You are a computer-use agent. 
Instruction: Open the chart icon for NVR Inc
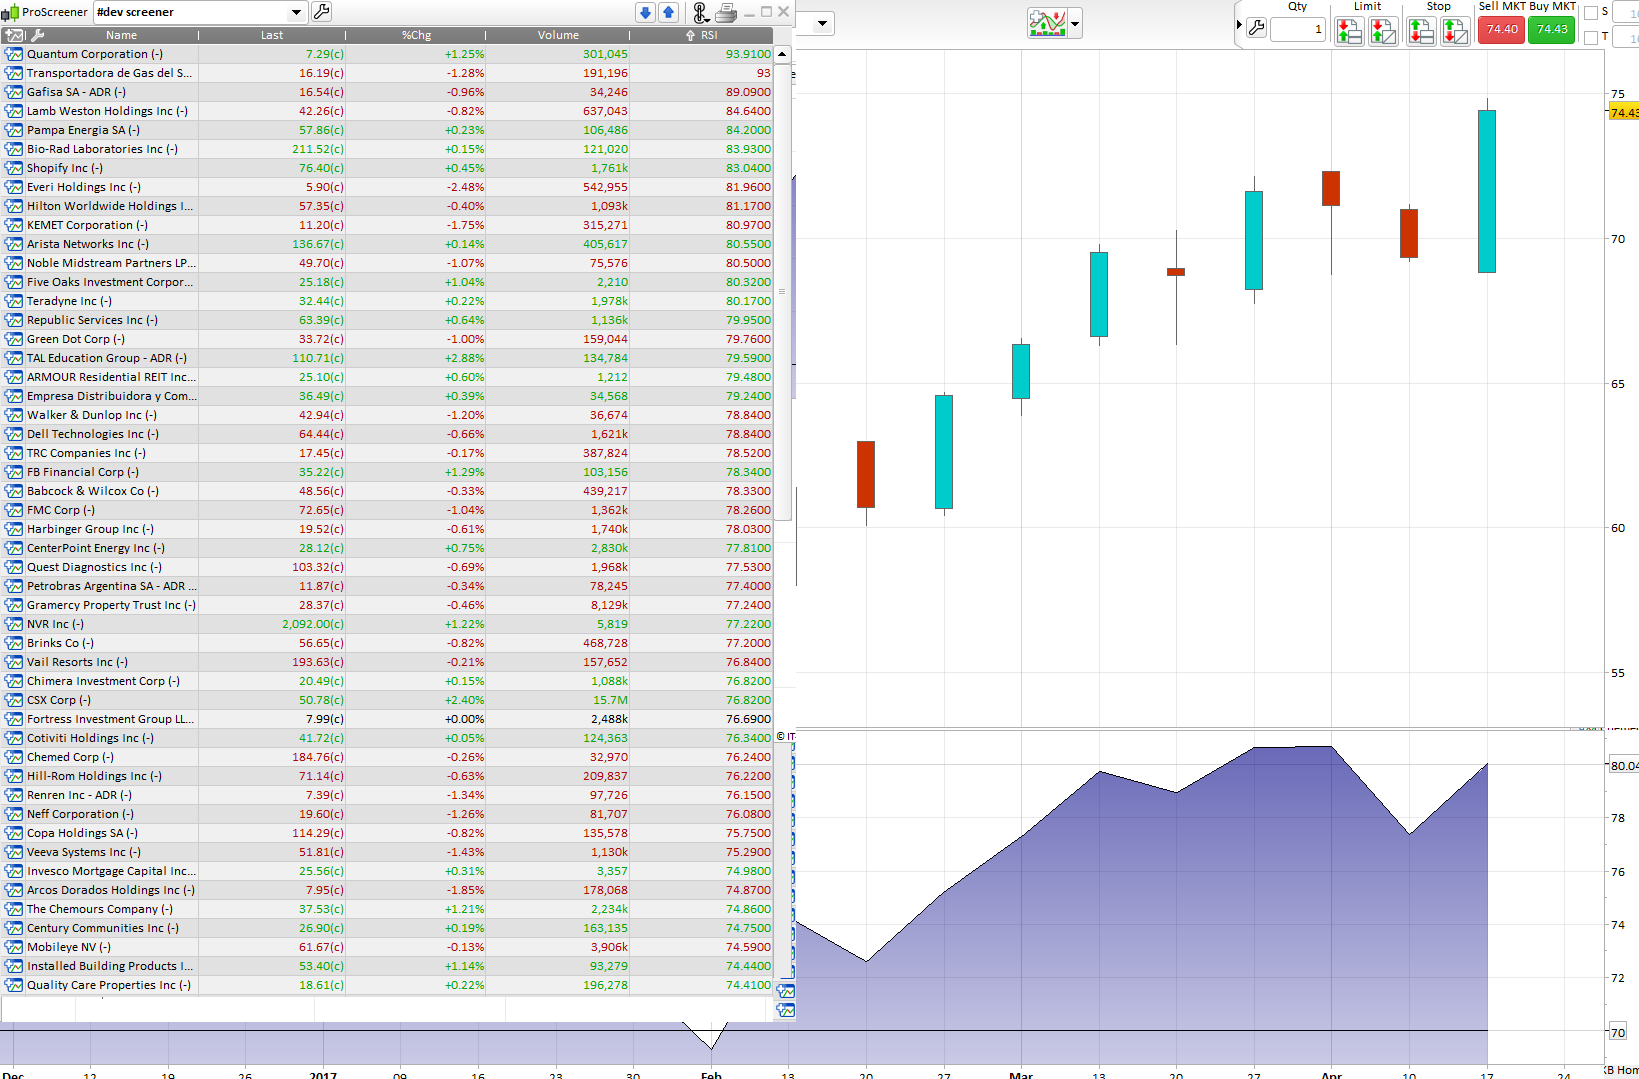[x=14, y=624]
